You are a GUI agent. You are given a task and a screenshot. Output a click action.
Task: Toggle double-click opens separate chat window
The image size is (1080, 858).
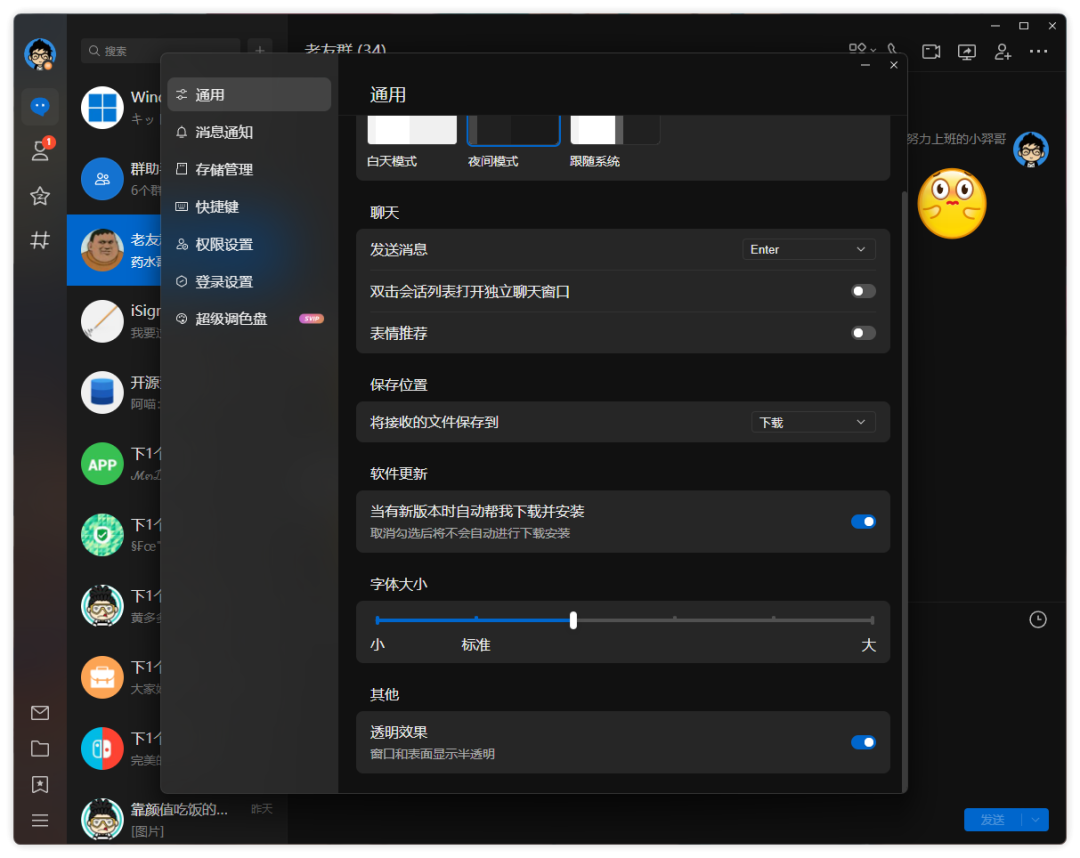pyautogui.click(x=863, y=291)
